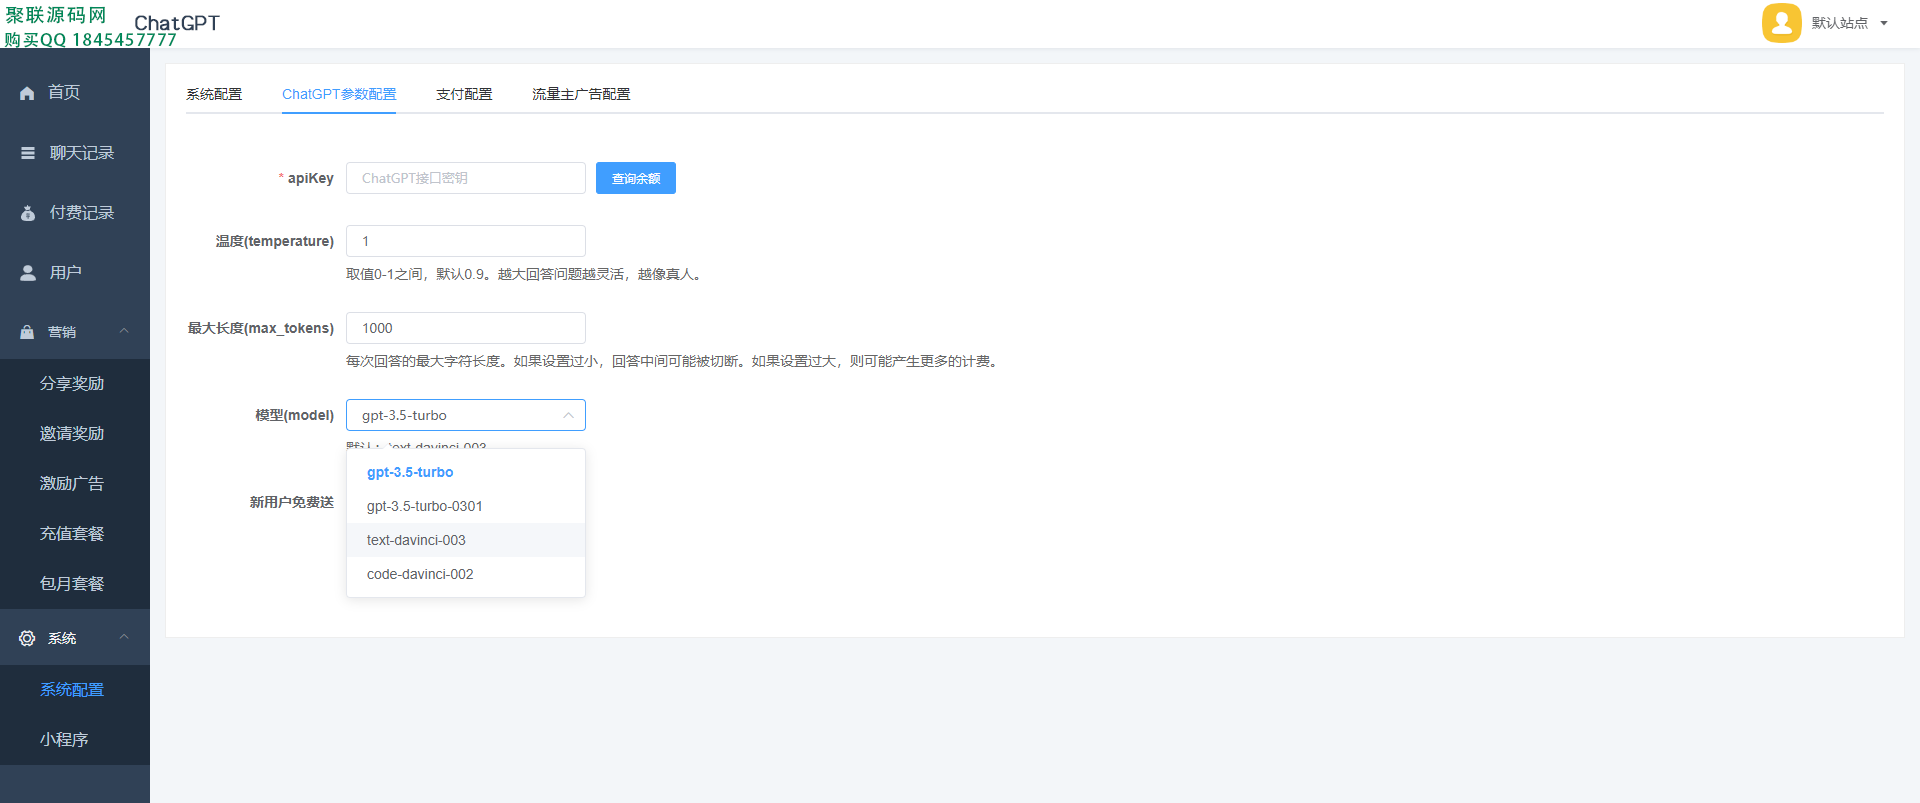
Task: Click the money bag payment records icon
Action: (28, 213)
